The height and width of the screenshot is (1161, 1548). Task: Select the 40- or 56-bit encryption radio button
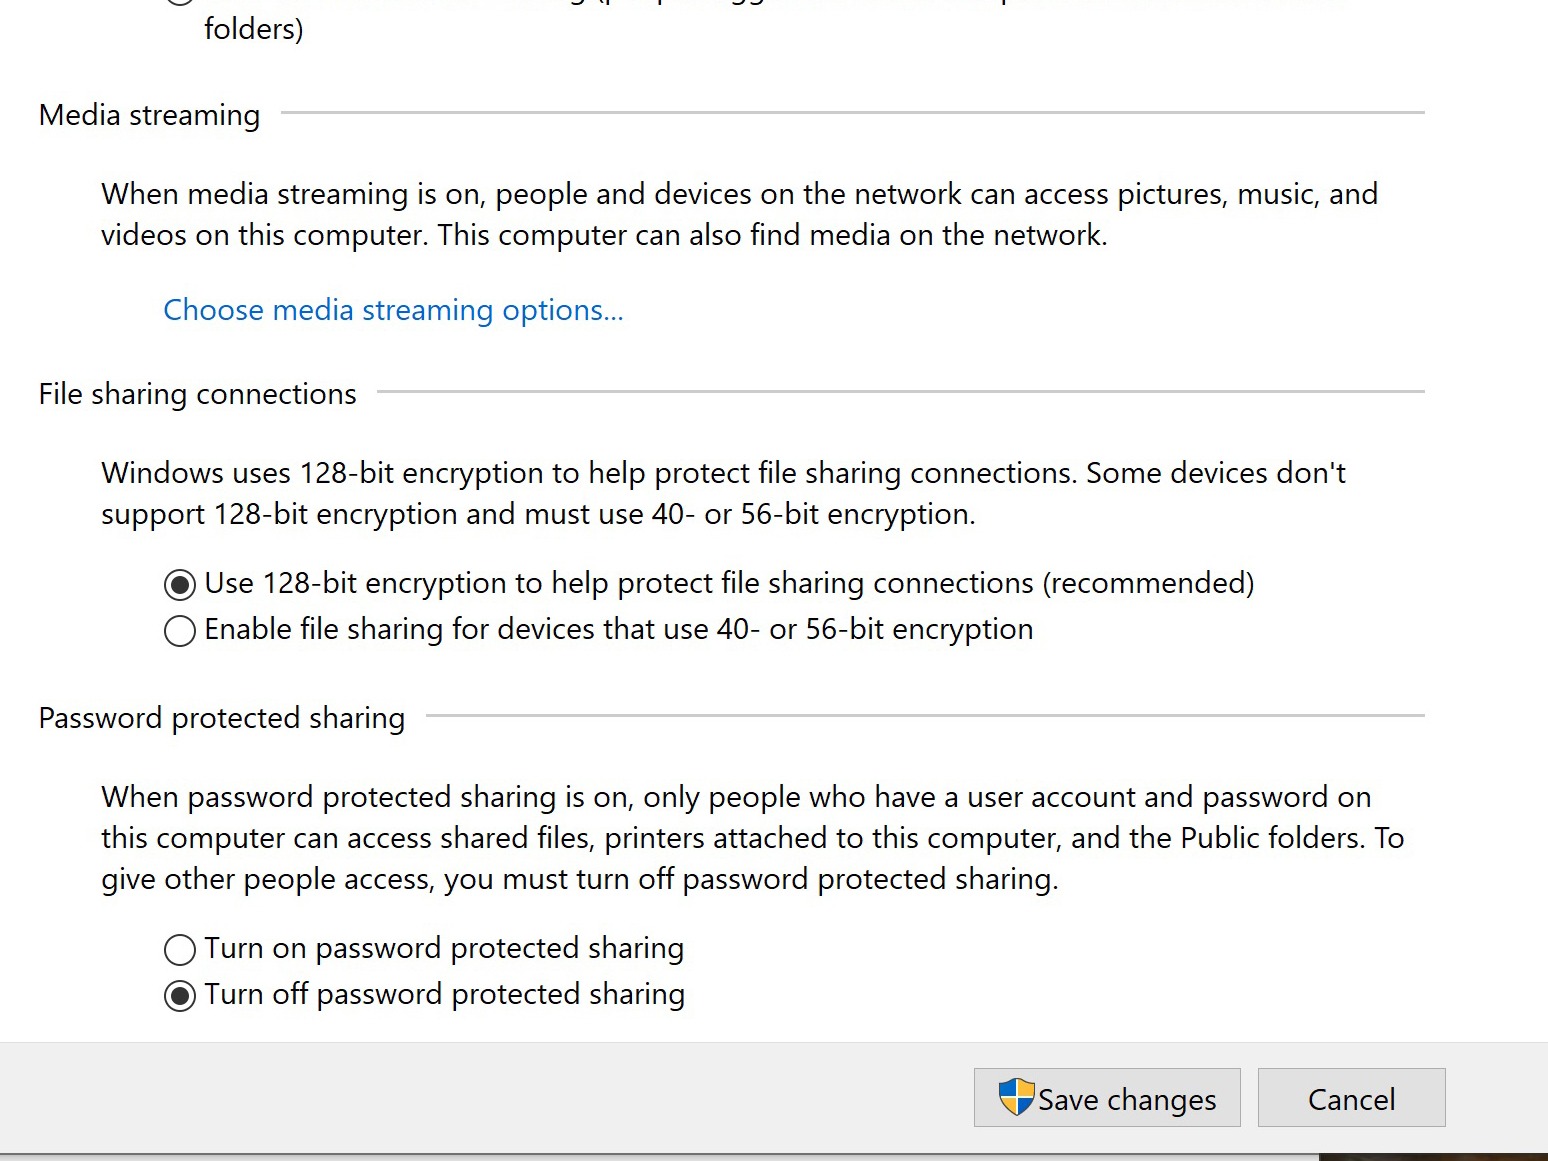tap(180, 630)
